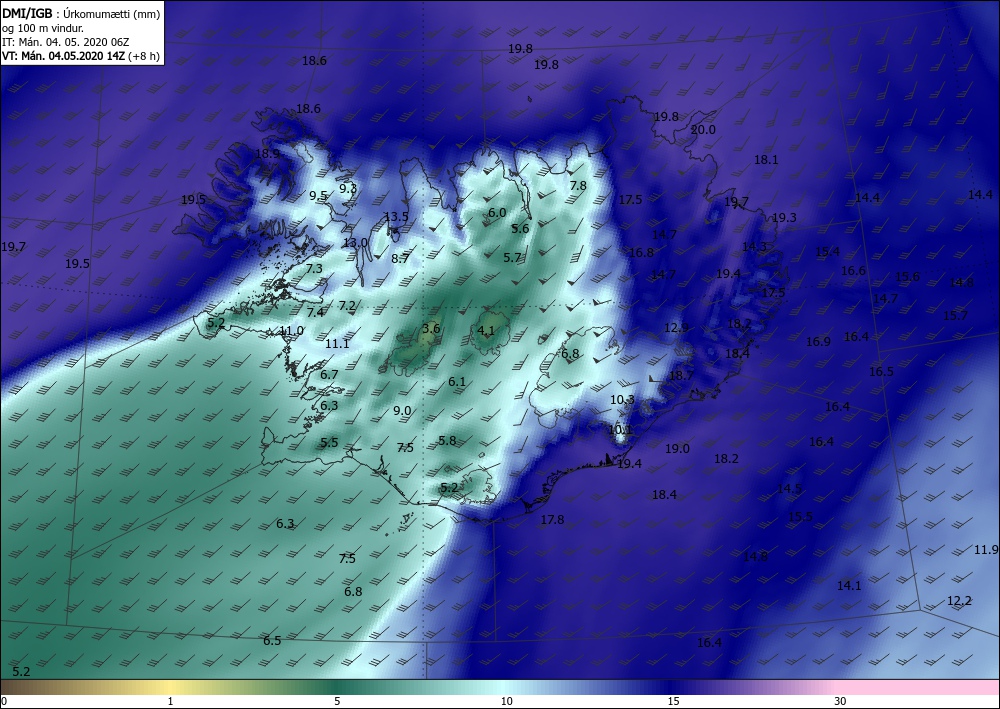Screen dimensions: 1000x709
Task: Click the map value 11.9
Action: click(x=986, y=549)
